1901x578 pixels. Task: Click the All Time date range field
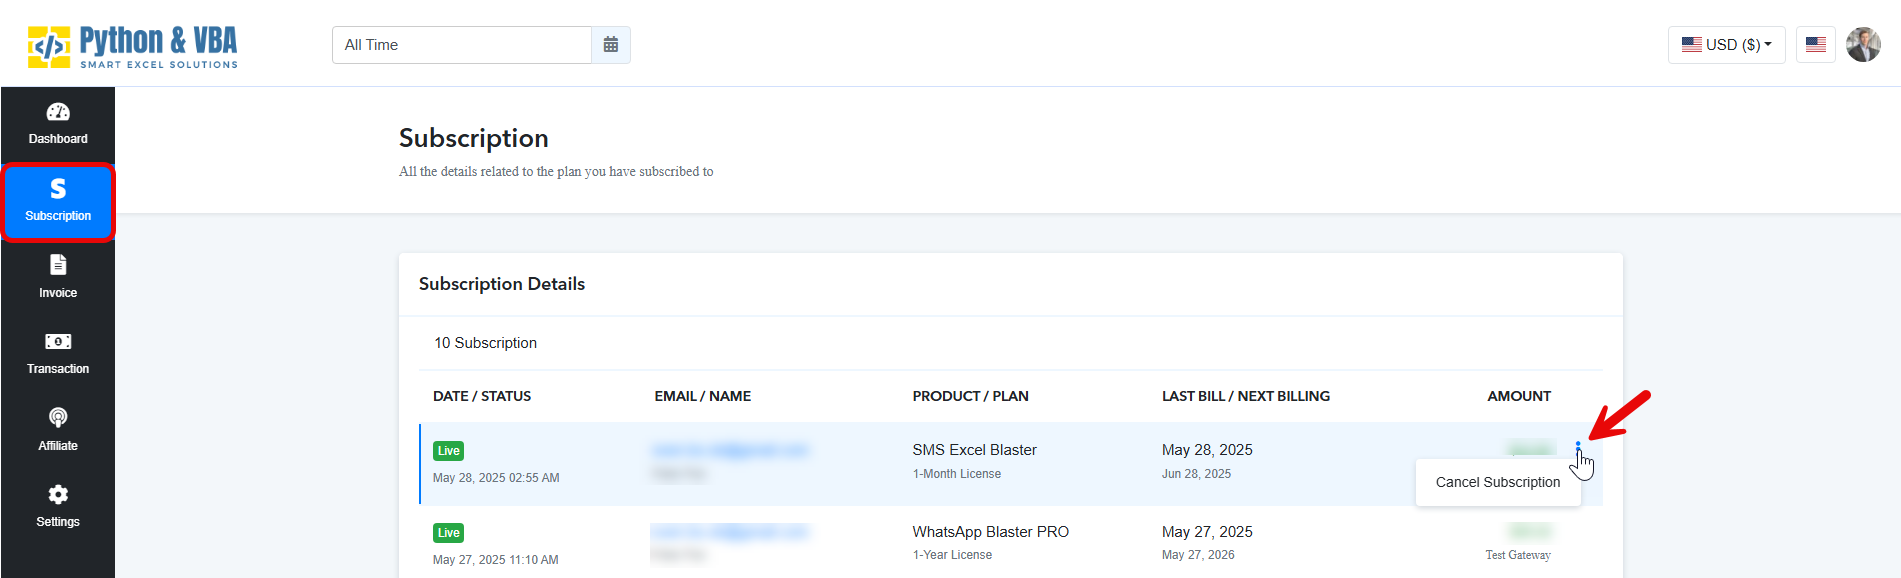[x=461, y=45]
